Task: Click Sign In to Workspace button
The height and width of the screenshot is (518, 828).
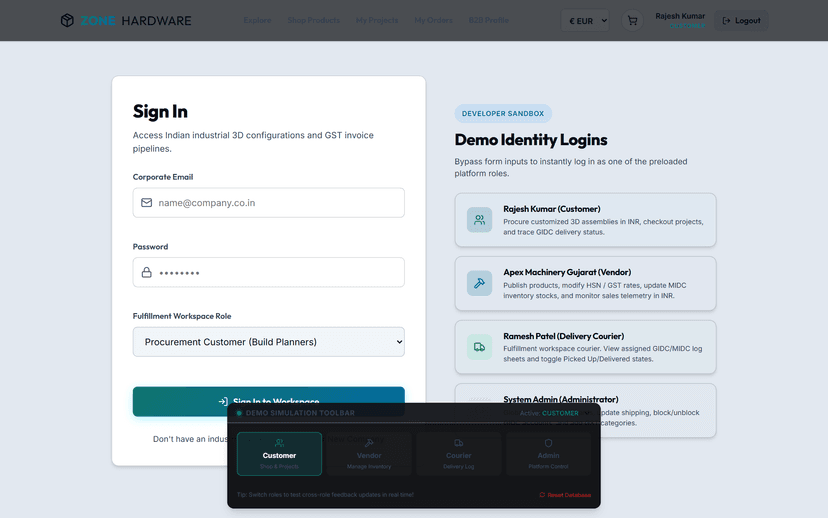Action: click(x=269, y=401)
